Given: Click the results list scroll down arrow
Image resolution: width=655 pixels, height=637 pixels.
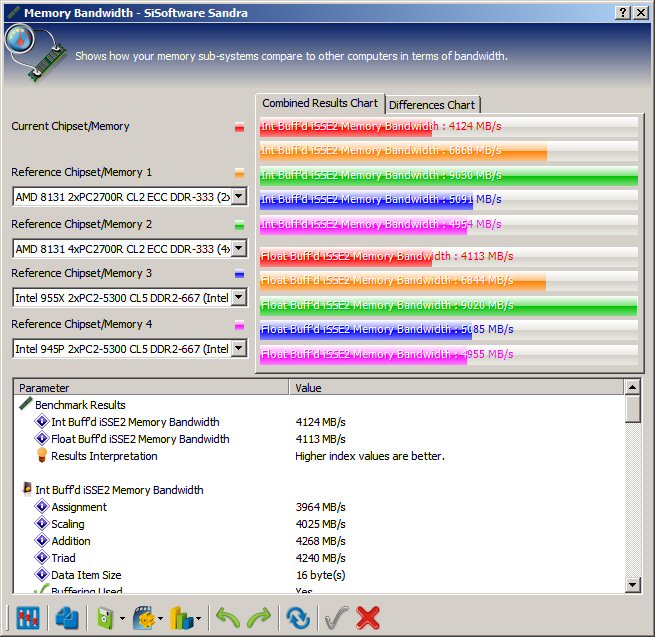Looking at the screenshot, I should point(632,585).
